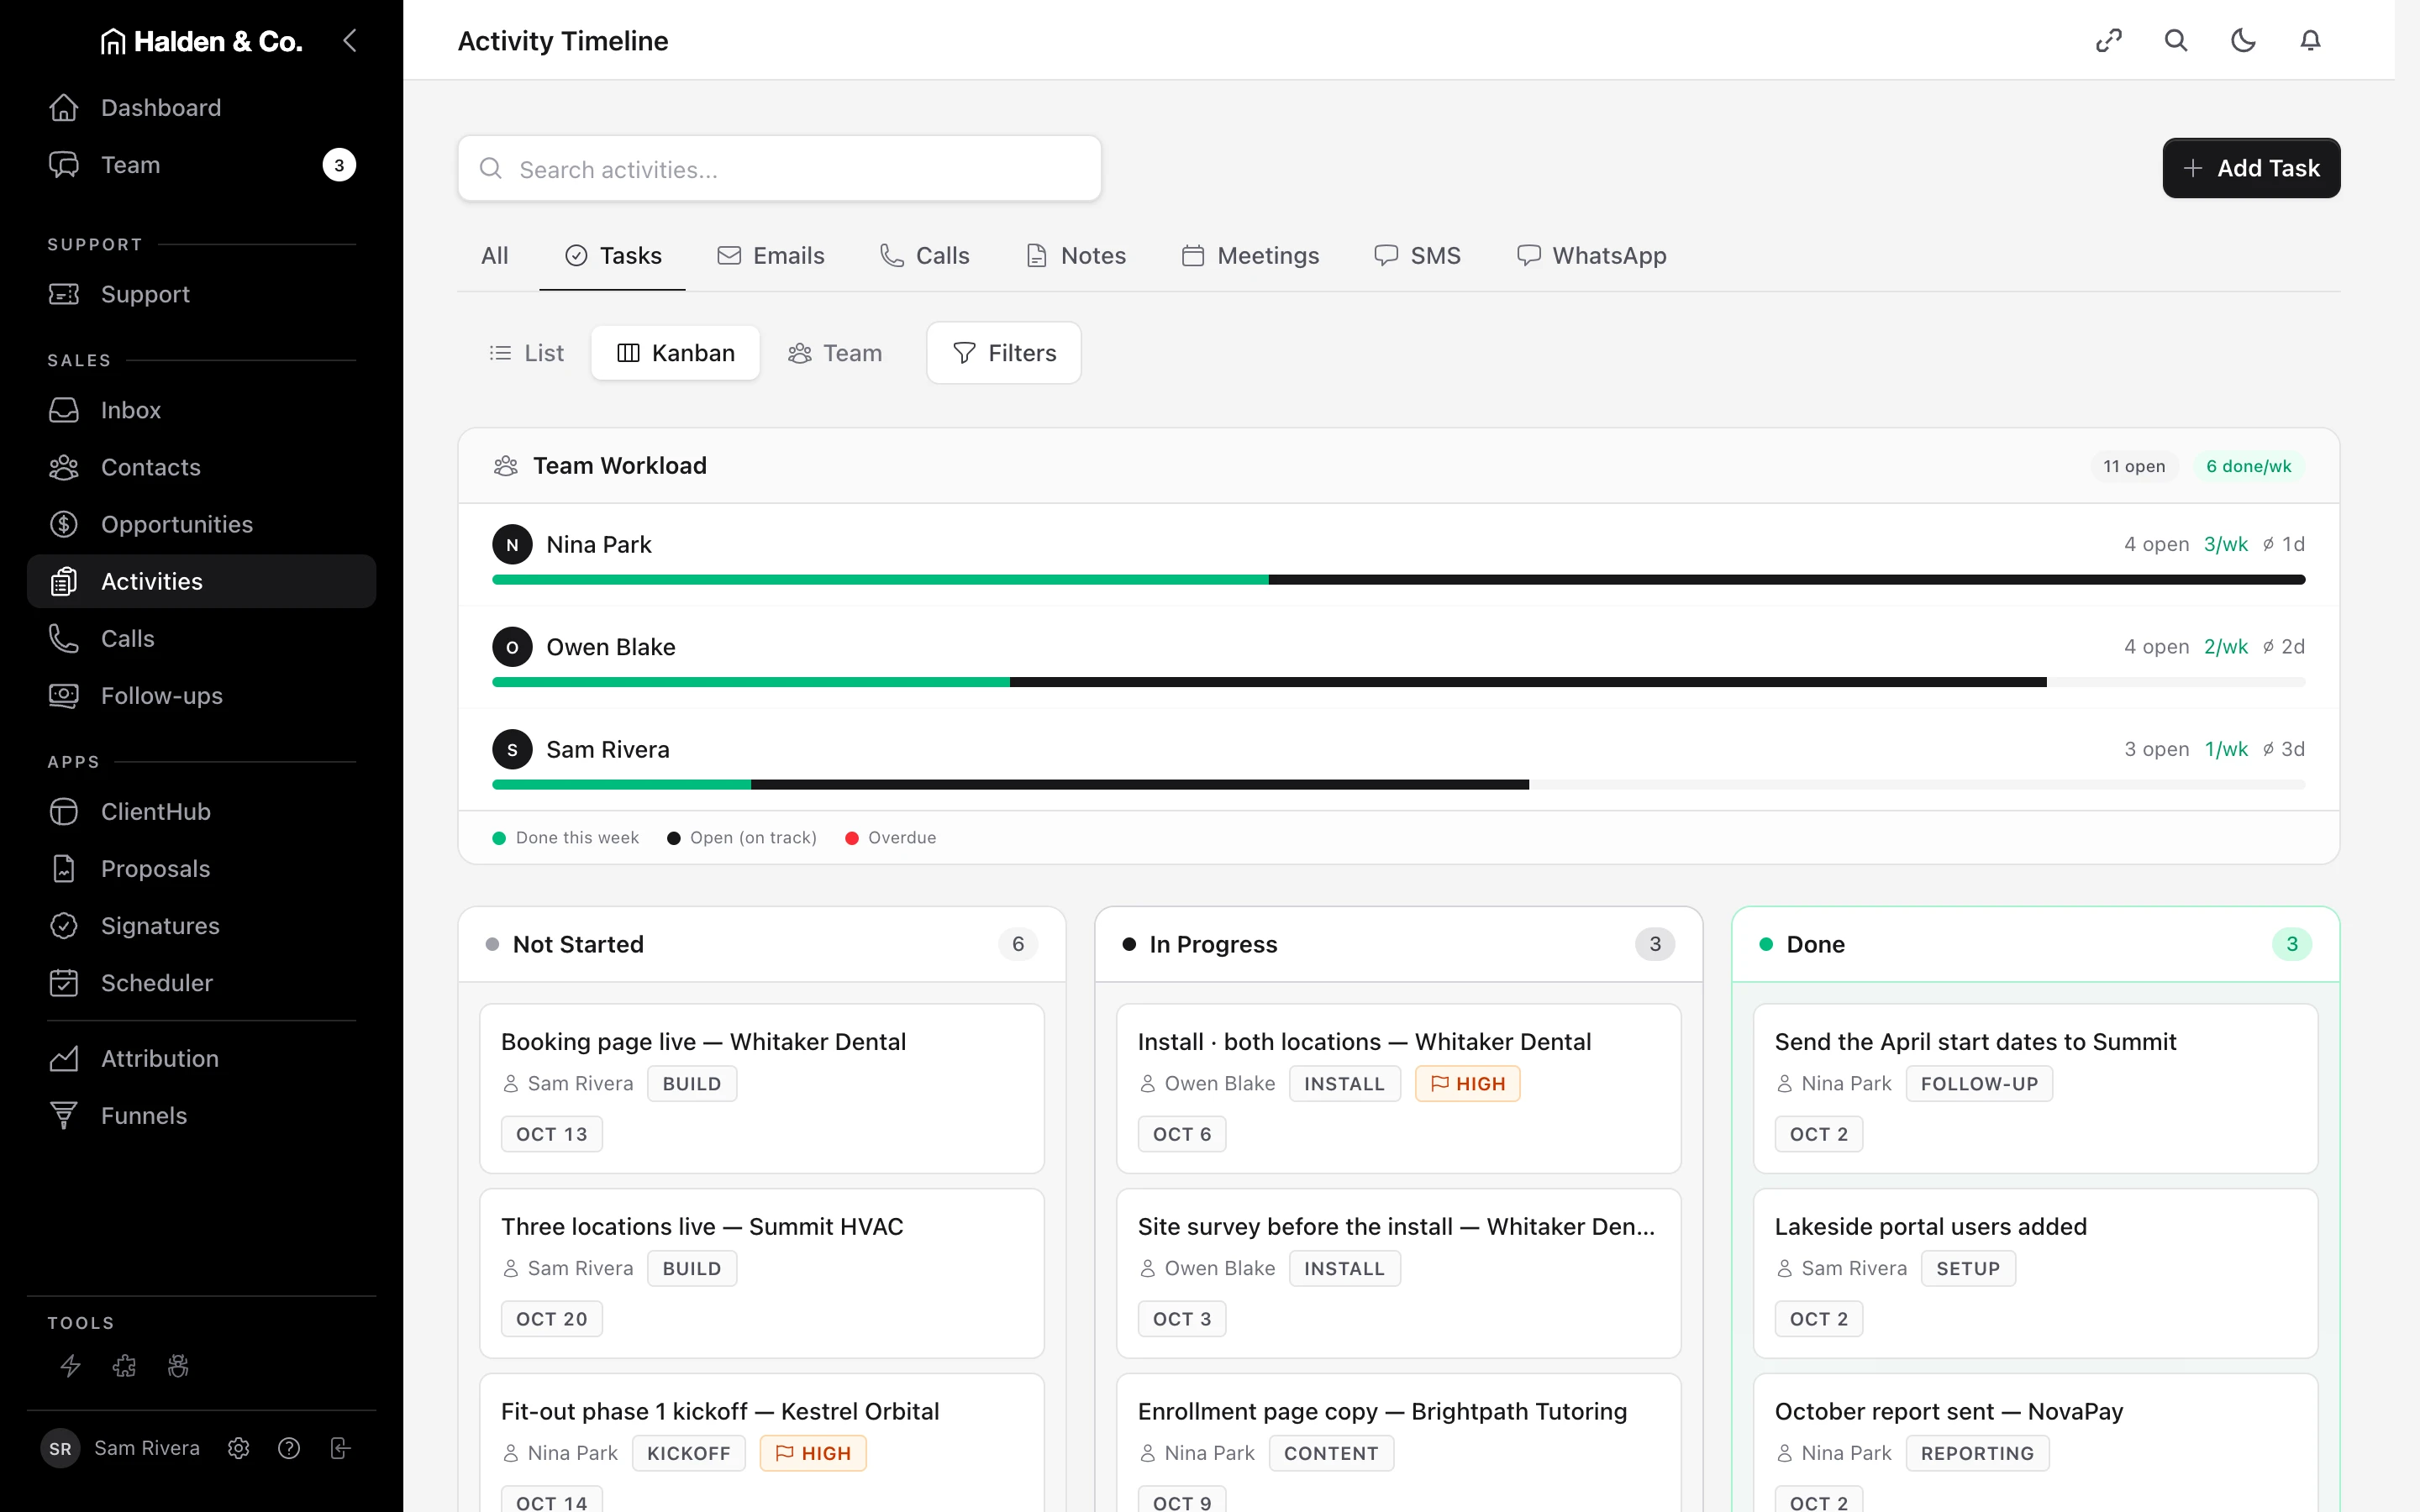Click Nina Park's workload progress bar
This screenshot has height=1512, width=2420.
(x=1398, y=580)
